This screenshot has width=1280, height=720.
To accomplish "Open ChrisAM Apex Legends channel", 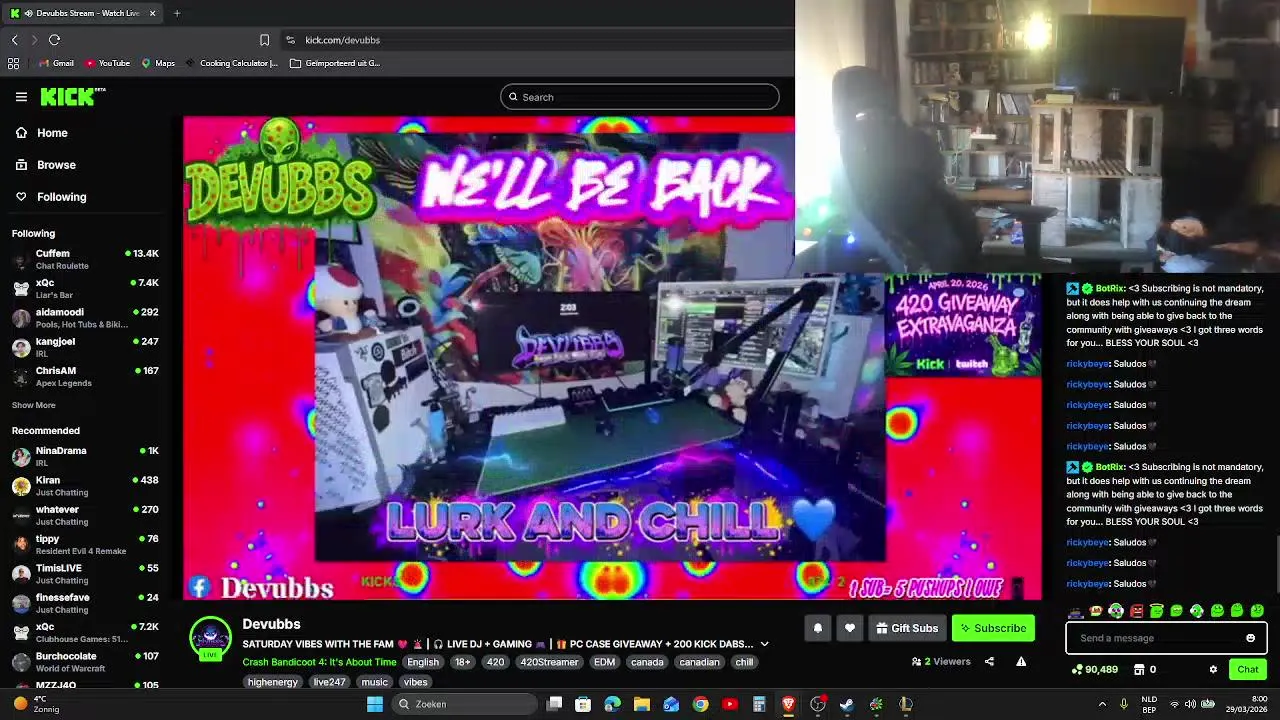I will [x=85, y=376].
